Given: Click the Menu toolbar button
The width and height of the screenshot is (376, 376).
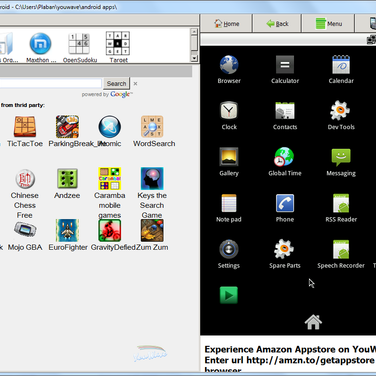Looking at the screenshot, I should (329, 24).
